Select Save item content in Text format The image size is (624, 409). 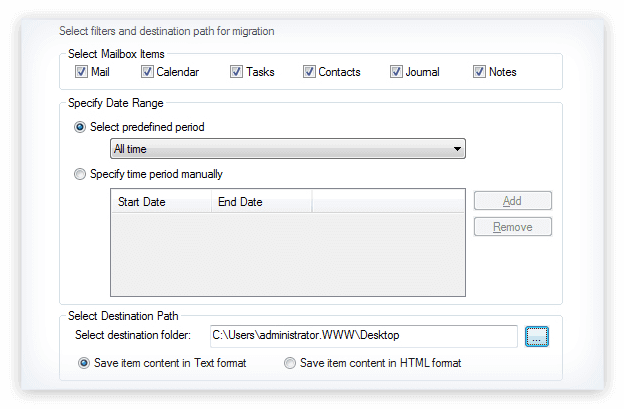coord(83,363)
